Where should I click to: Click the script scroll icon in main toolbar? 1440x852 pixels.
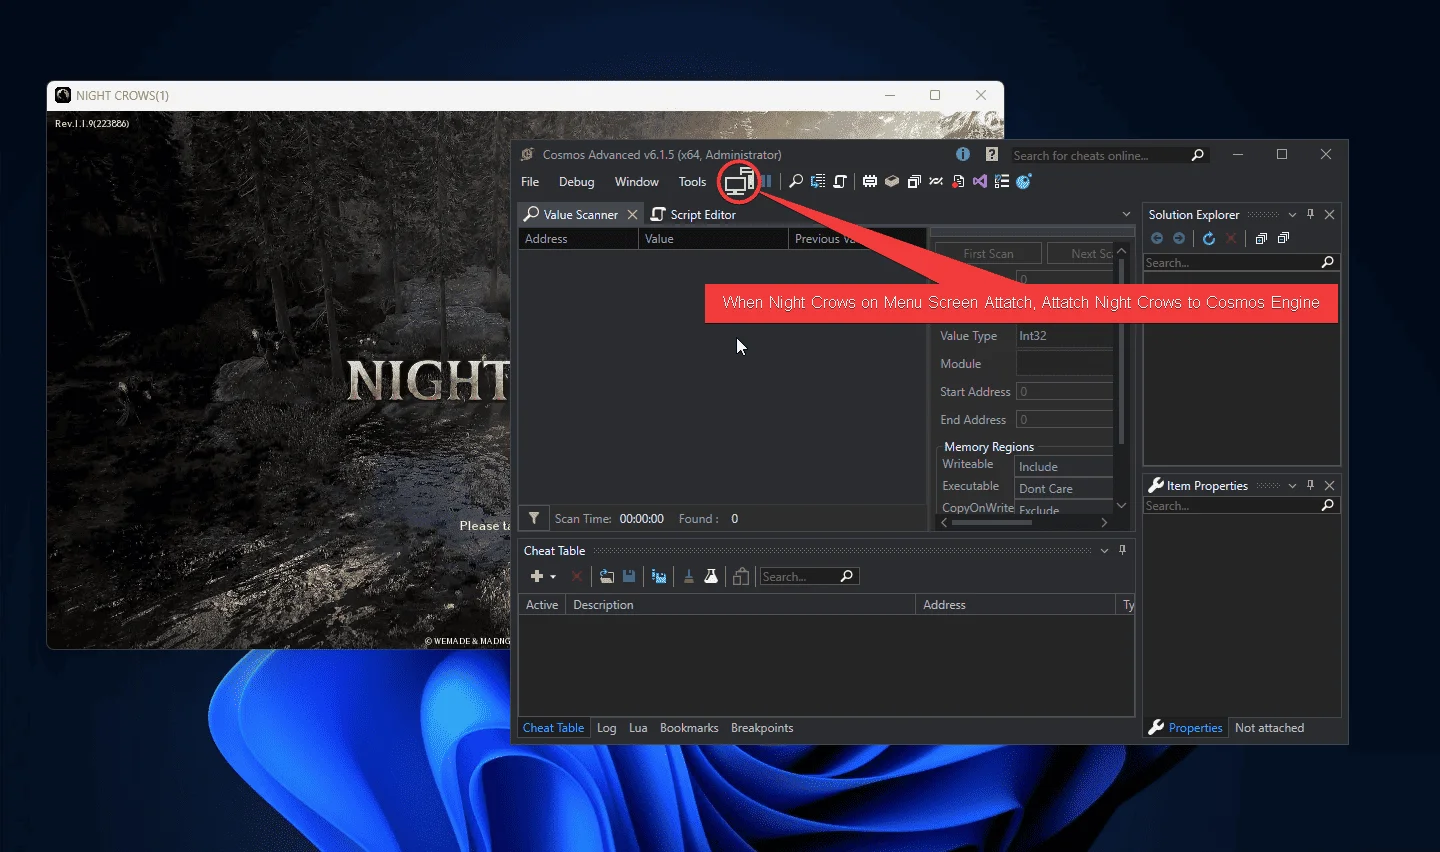(x=840, y=181)
